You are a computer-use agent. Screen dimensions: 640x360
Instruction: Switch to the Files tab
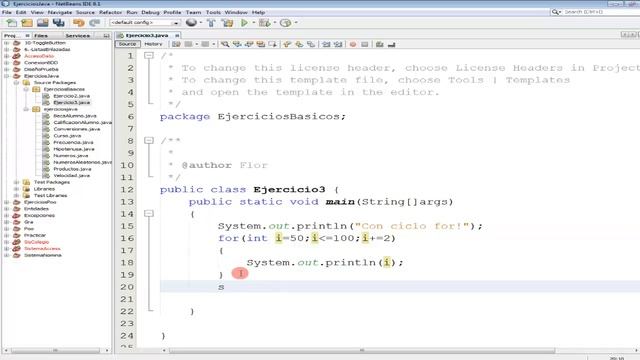[41, 36]
